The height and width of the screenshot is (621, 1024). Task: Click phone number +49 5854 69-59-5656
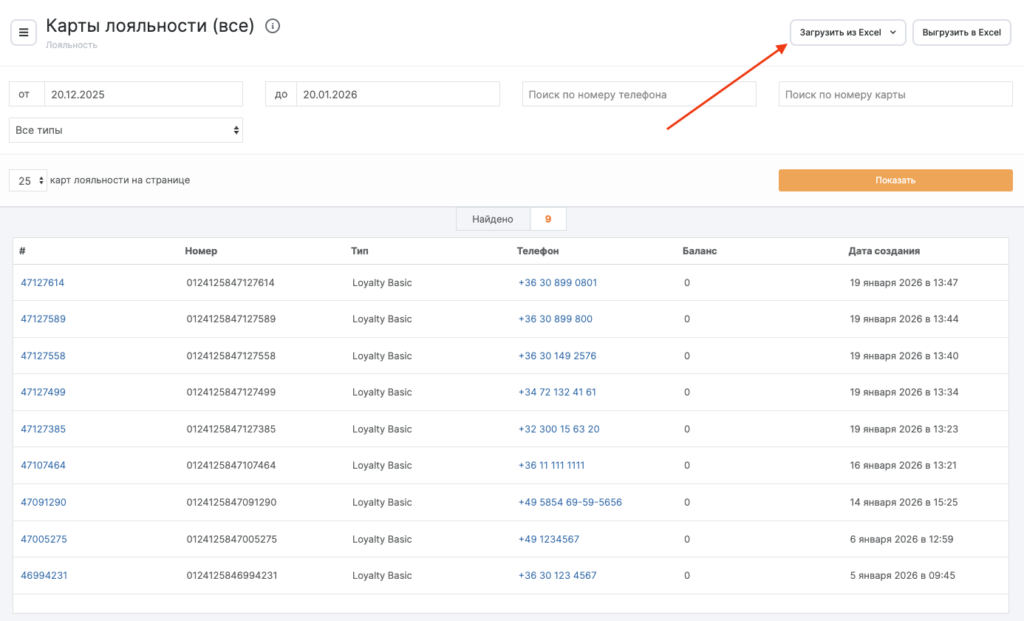click(x=570, y=502)
